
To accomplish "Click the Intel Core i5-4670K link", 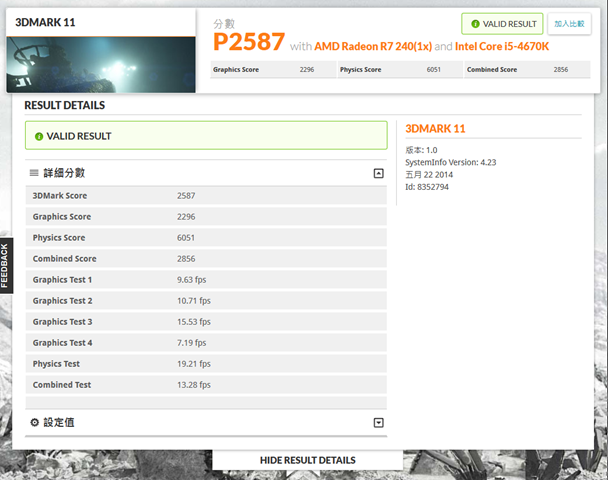I will [502, 47].
